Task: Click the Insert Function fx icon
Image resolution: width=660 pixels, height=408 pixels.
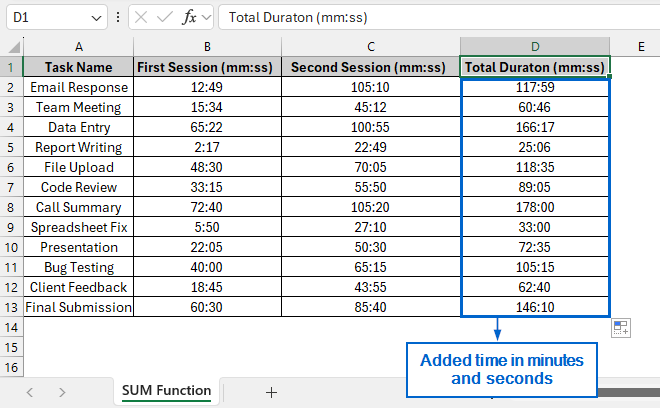Action: (189, 18)
